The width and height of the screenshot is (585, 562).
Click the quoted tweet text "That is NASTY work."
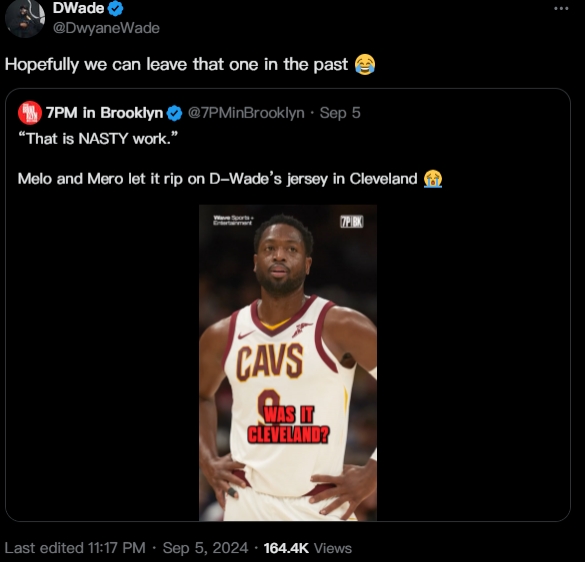(x=98, y=139)
